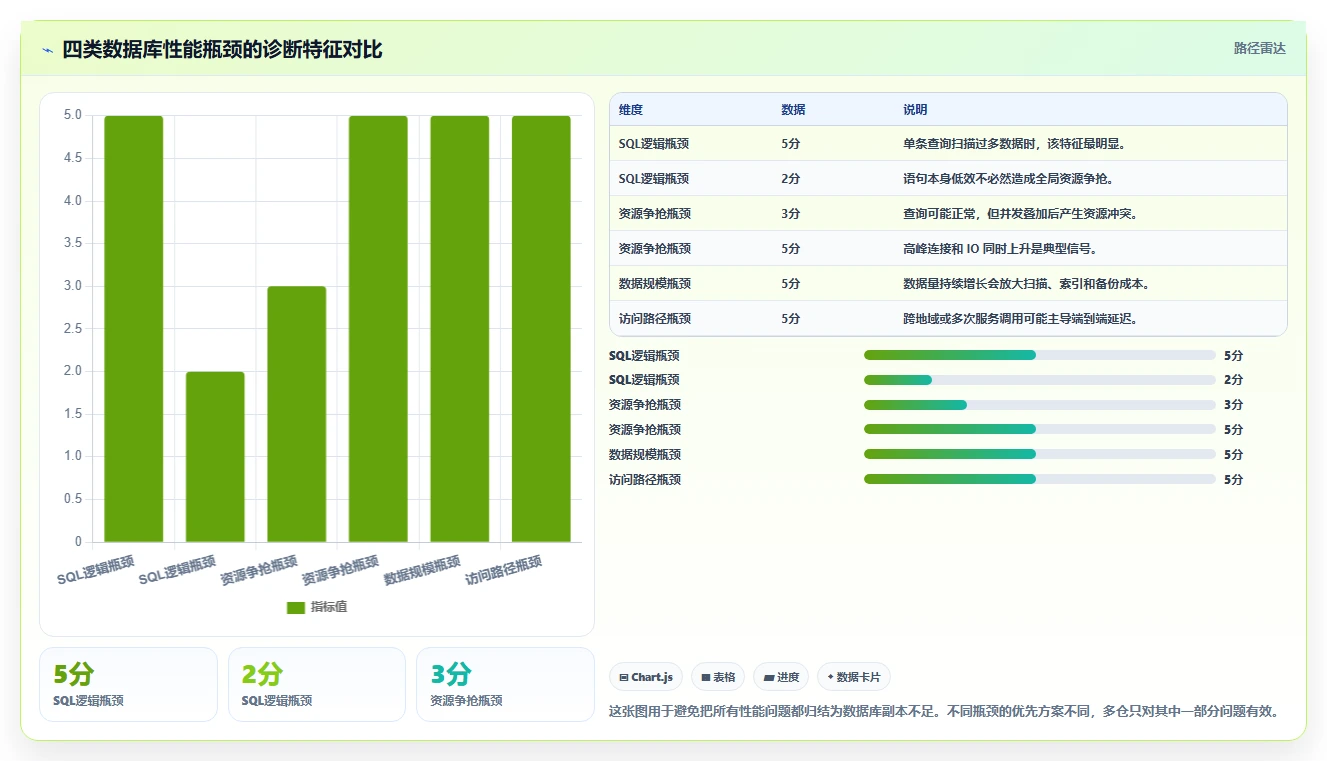1327x761 pixels.
Task: Click the 指标值 legend text
Action: 329,607
